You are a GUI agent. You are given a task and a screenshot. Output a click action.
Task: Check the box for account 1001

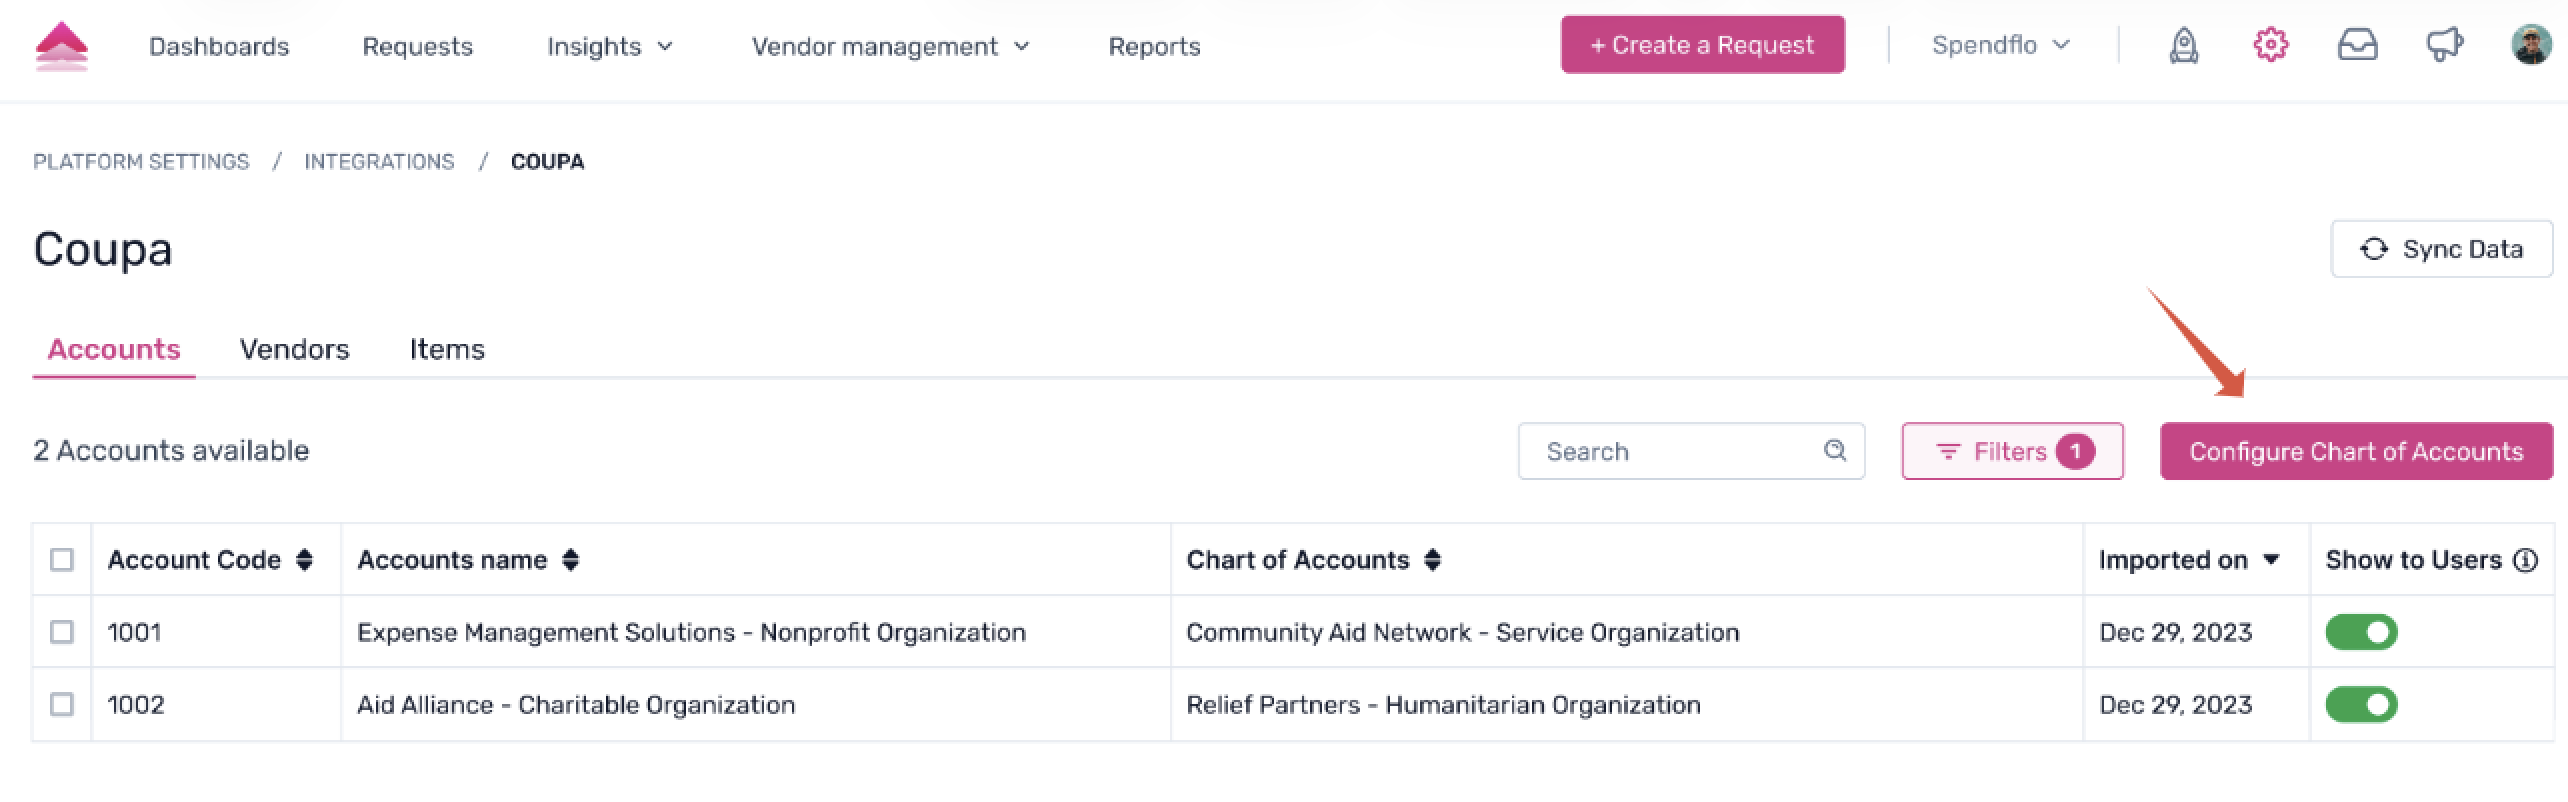pyautogui.click(x=62, y=632)
